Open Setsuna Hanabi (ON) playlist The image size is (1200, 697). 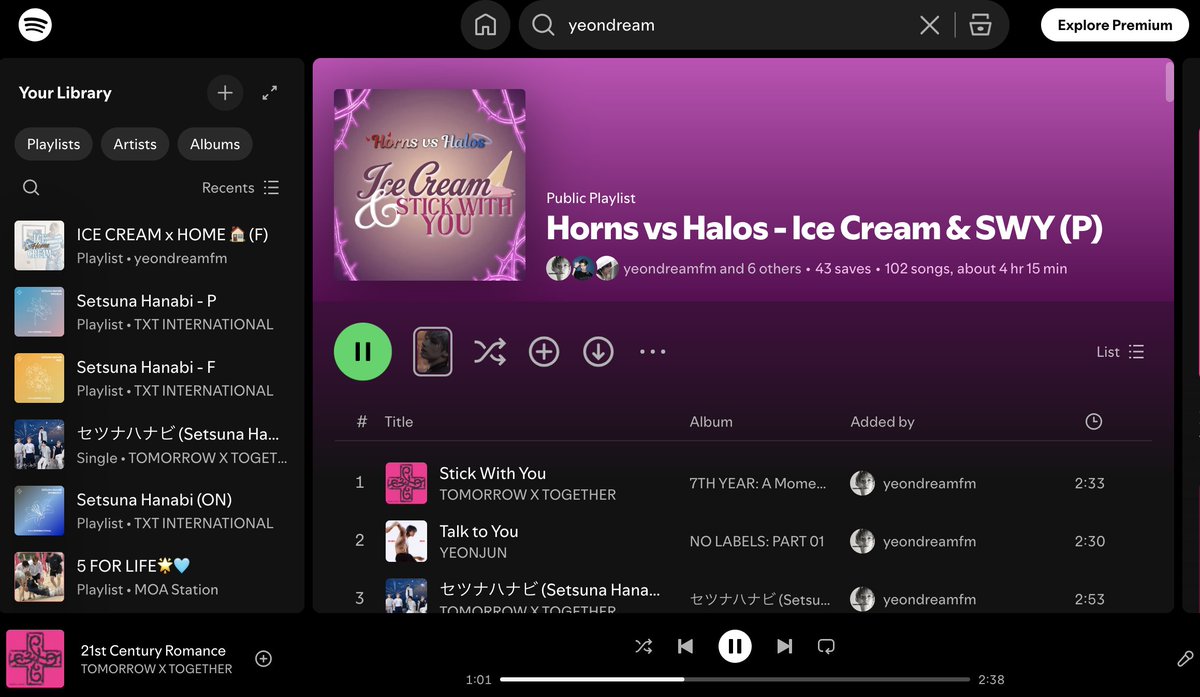click(152, 511)
